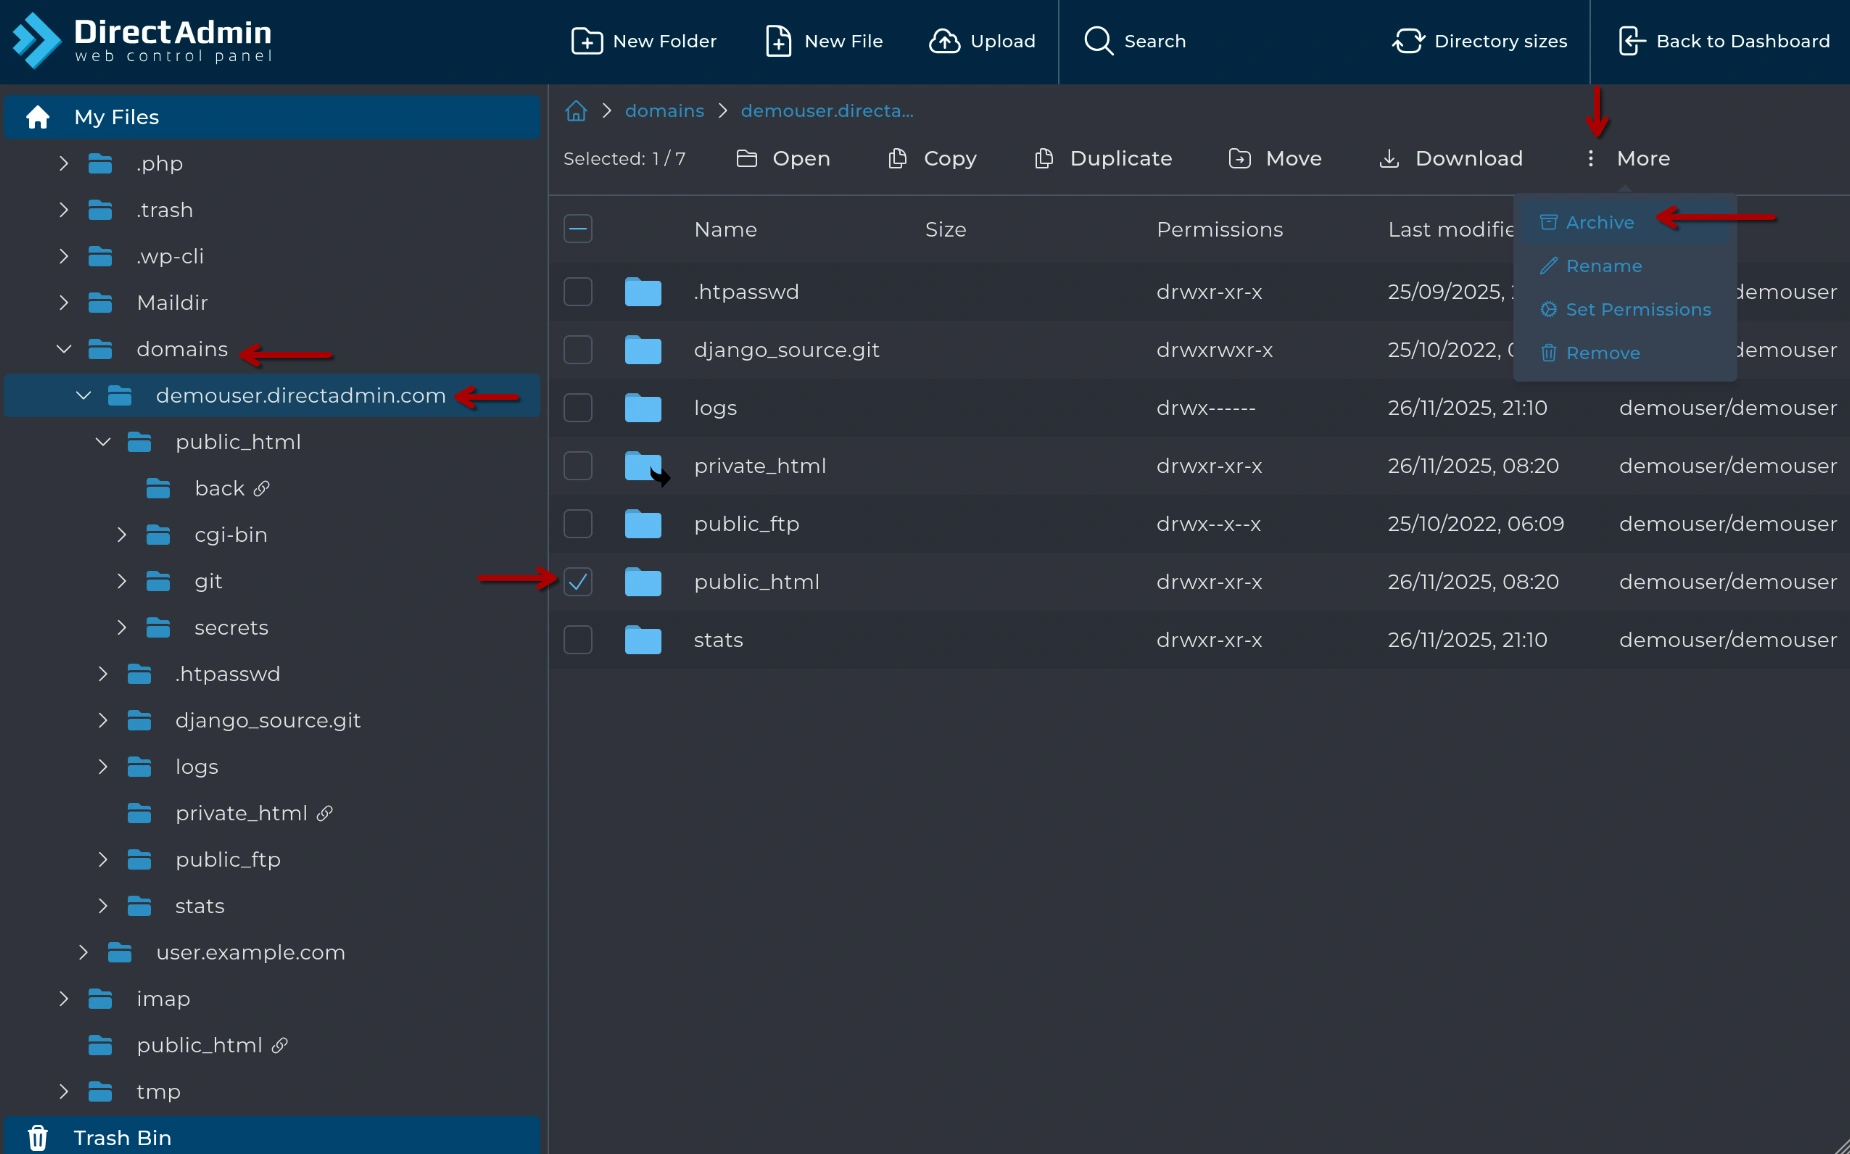This screenshot has width=1850, height=1154.
Task: Open the Upload cloud icon
Action: 944,41
